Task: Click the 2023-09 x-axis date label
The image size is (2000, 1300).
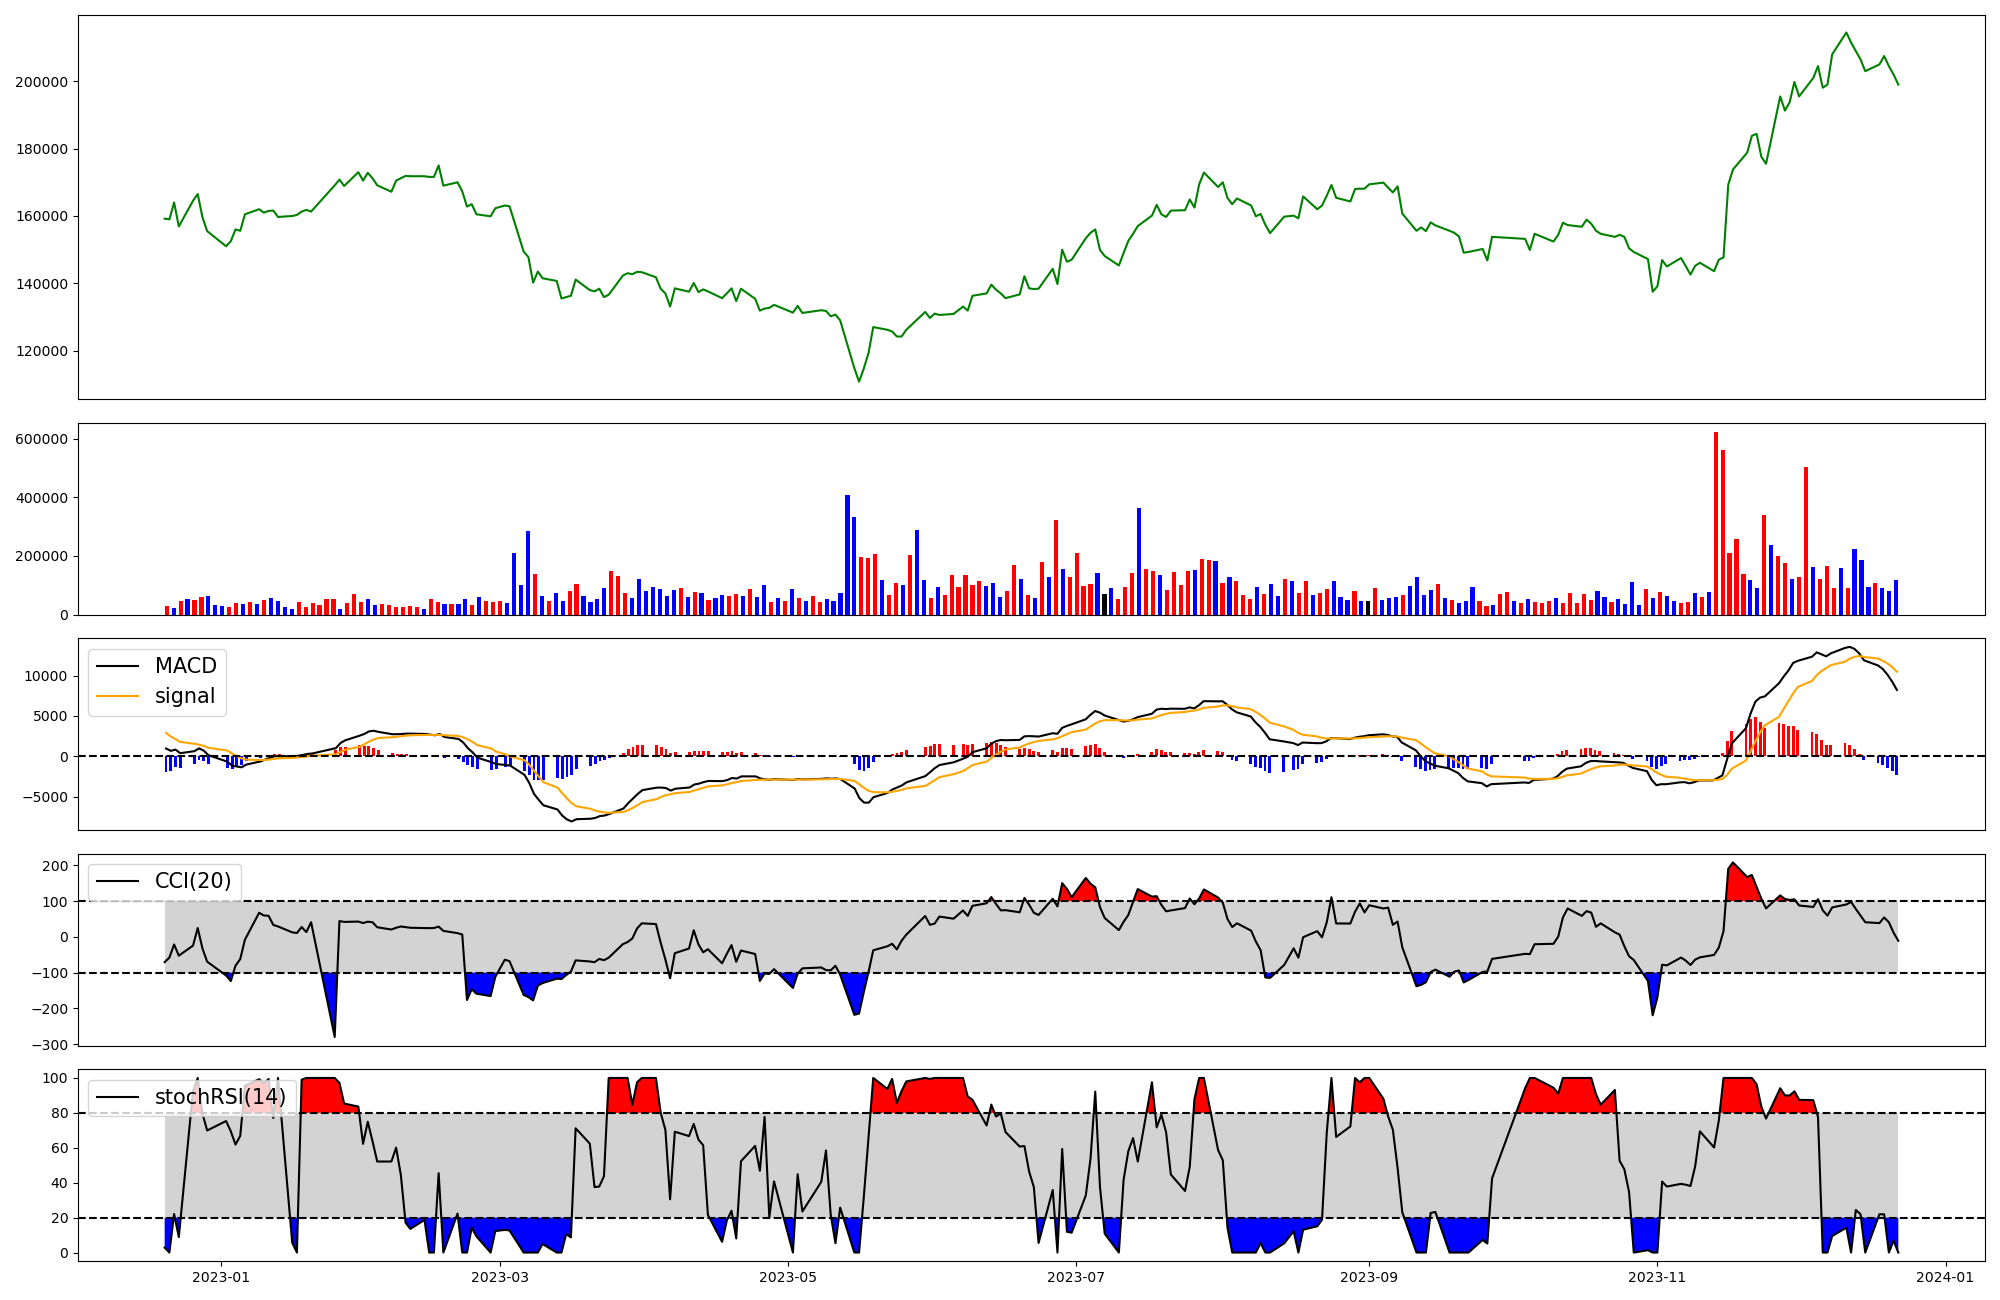Action: (1368, 1277)
